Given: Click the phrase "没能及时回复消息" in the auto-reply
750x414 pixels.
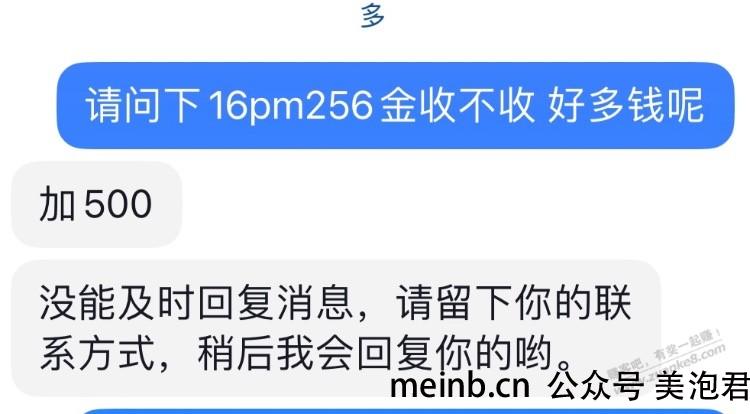Looking at the screenshot, I should point(196,303).
